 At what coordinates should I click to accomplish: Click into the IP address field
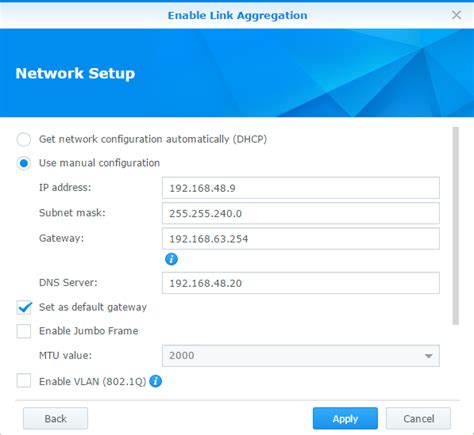301,188
